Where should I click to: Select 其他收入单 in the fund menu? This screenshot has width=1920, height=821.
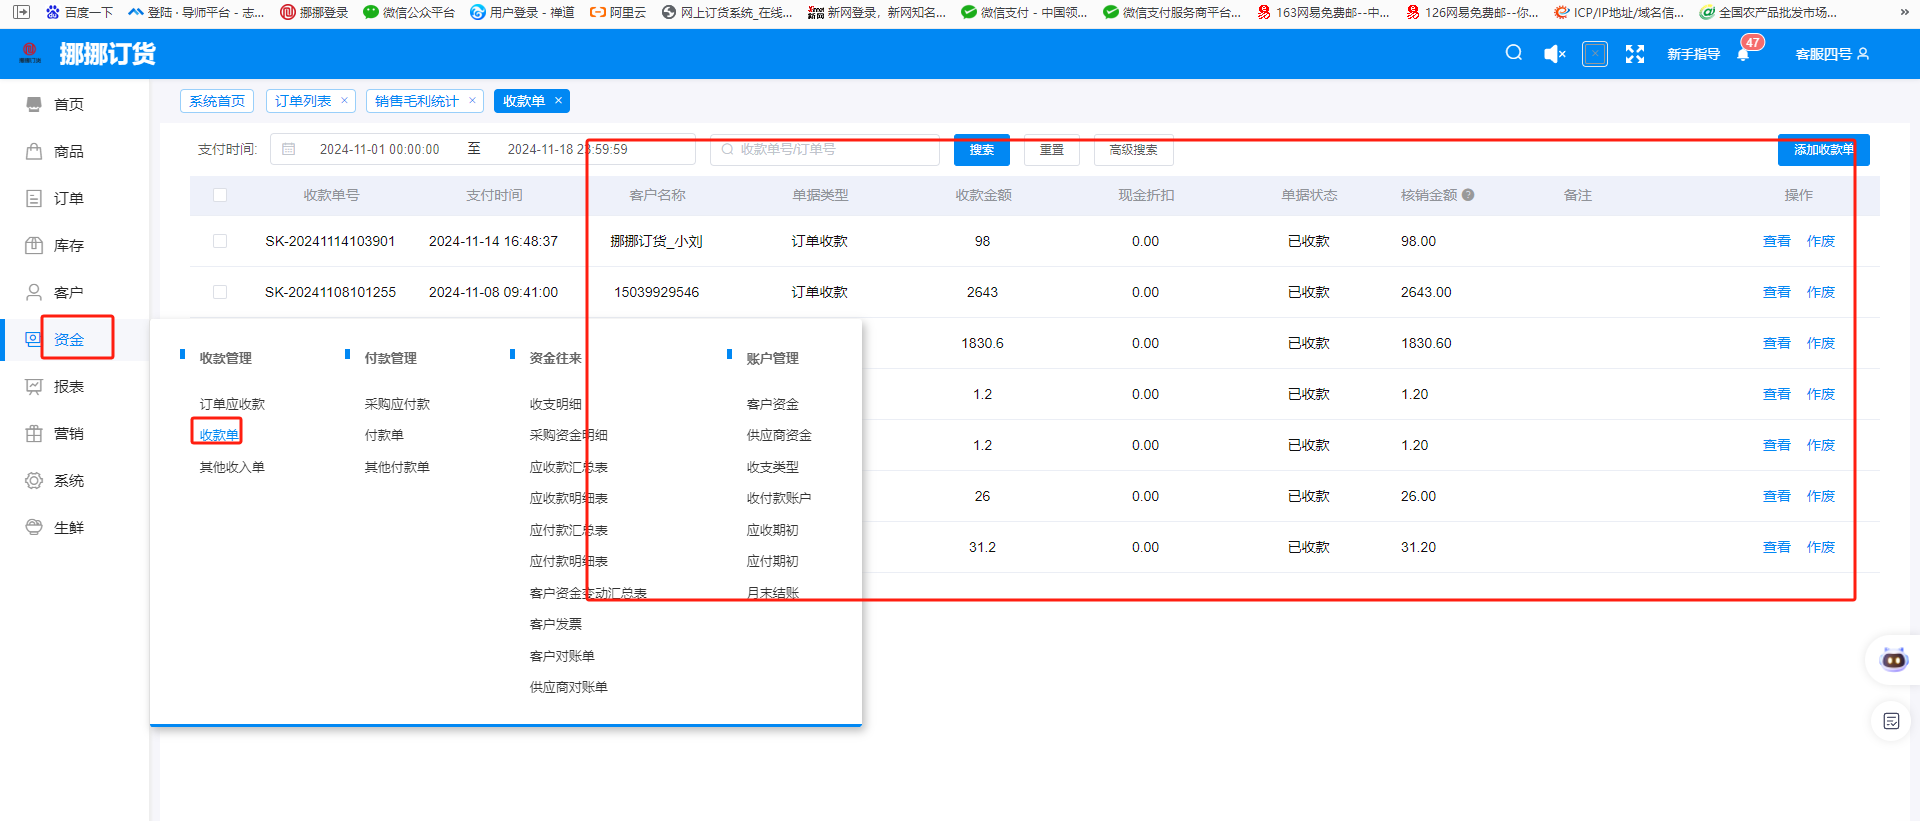click(x=232, y=467)
